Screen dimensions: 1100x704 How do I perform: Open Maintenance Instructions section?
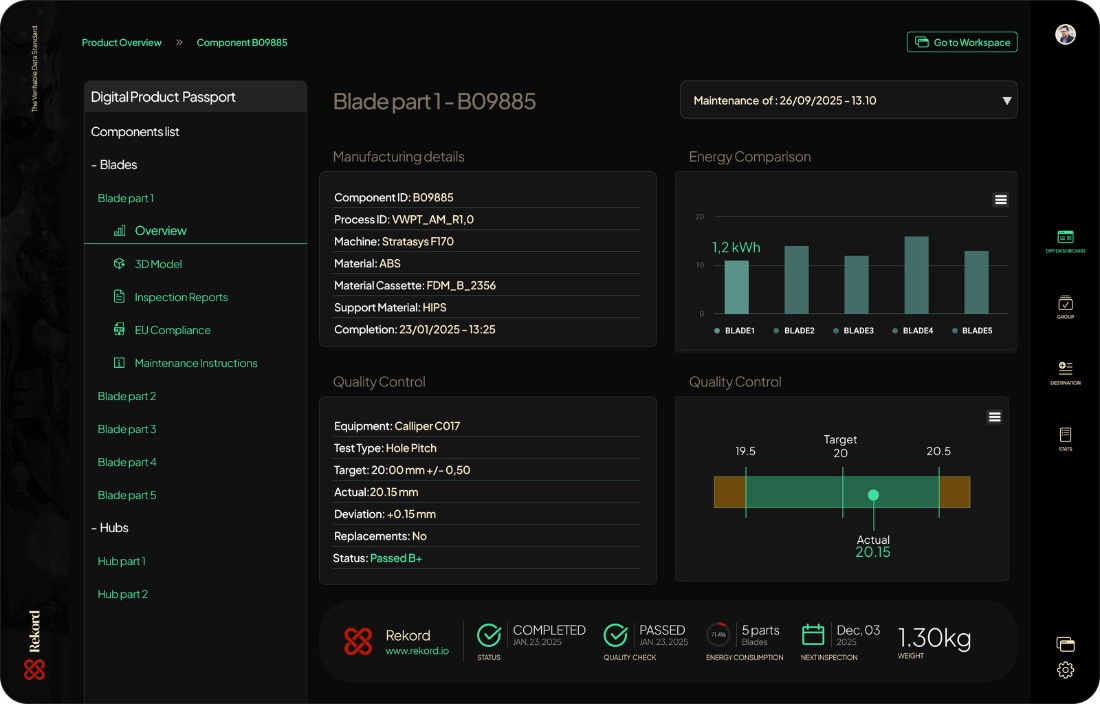click(196, 363)
